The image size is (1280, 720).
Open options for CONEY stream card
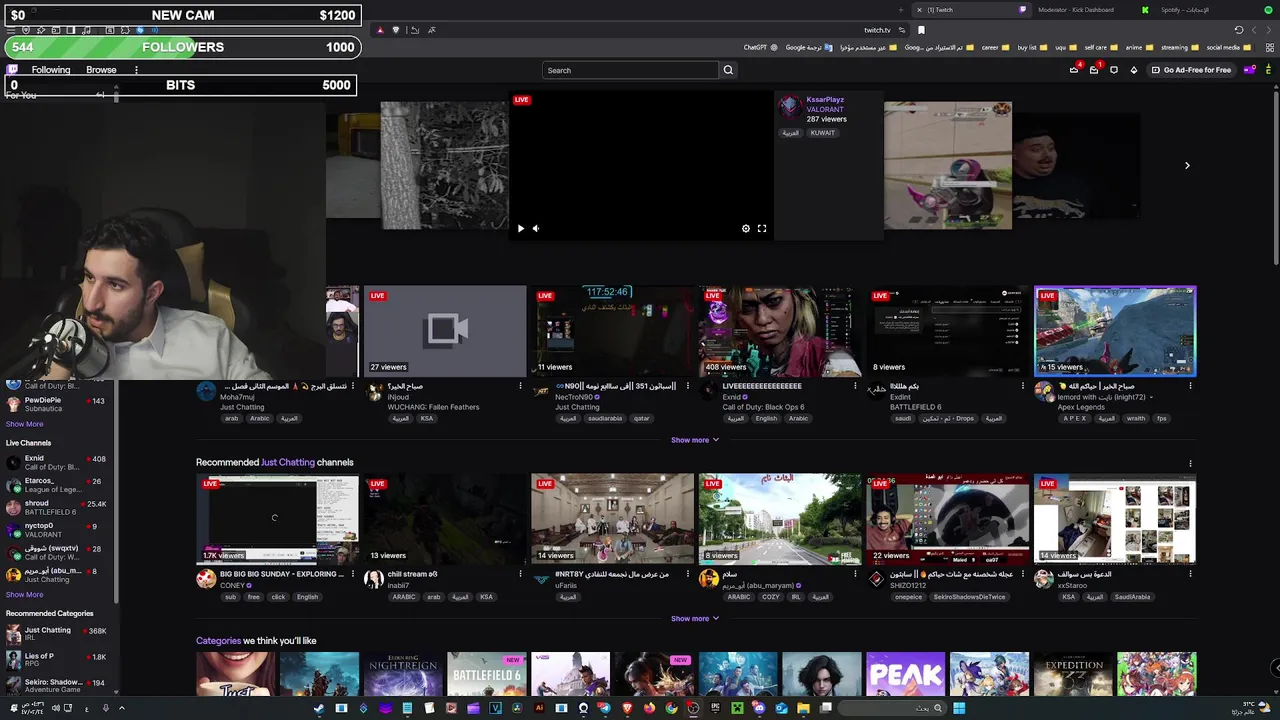click(x=353, y=574)
